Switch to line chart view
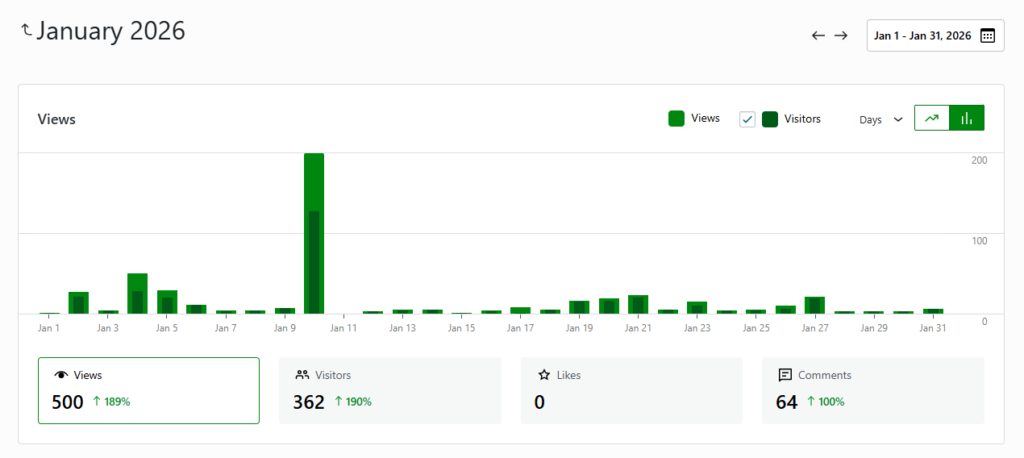1024x458 pixels. [x=932, y=118]
